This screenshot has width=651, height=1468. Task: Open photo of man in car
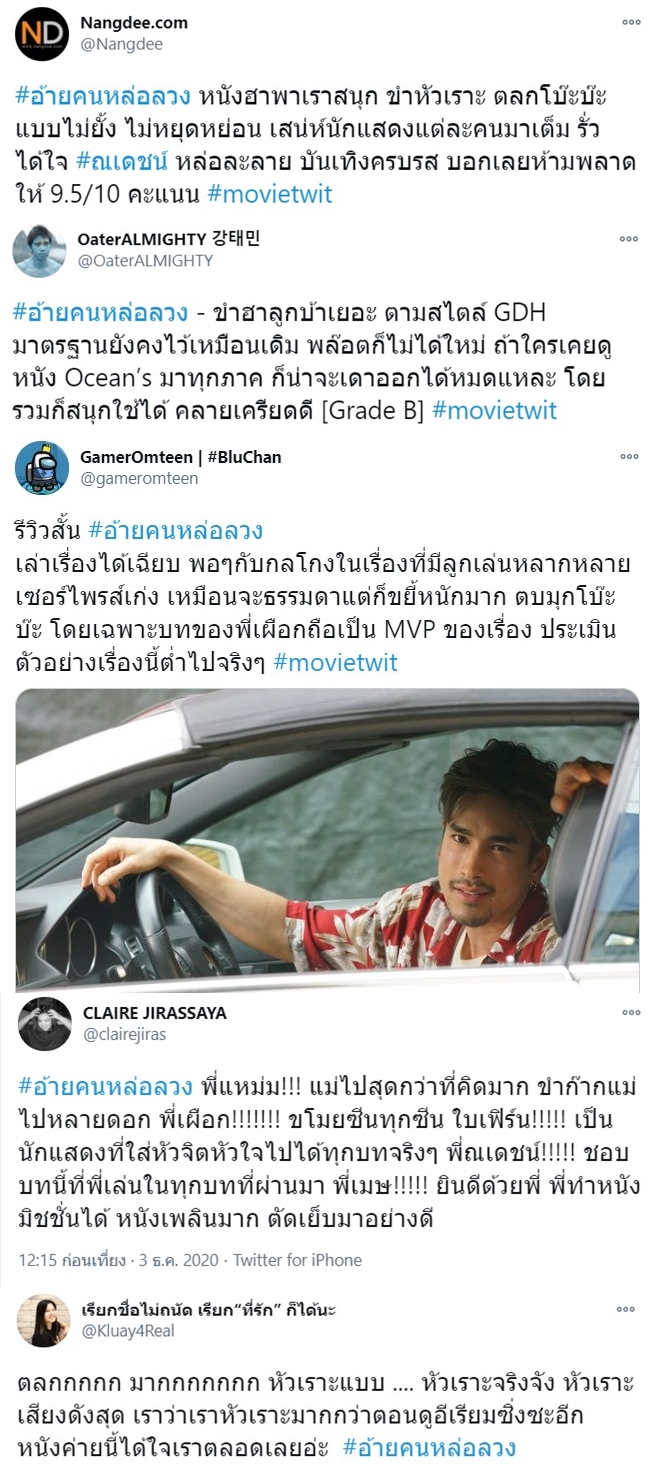(x=327, y=838)
